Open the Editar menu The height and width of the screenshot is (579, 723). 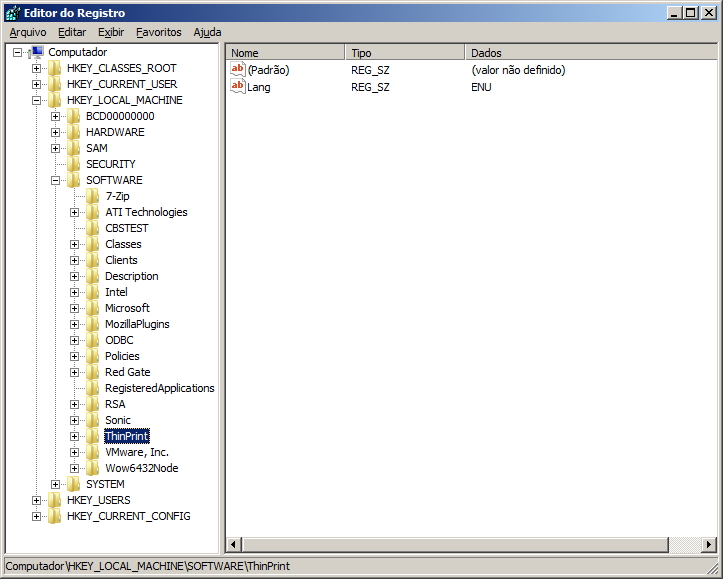coord(72,32)
